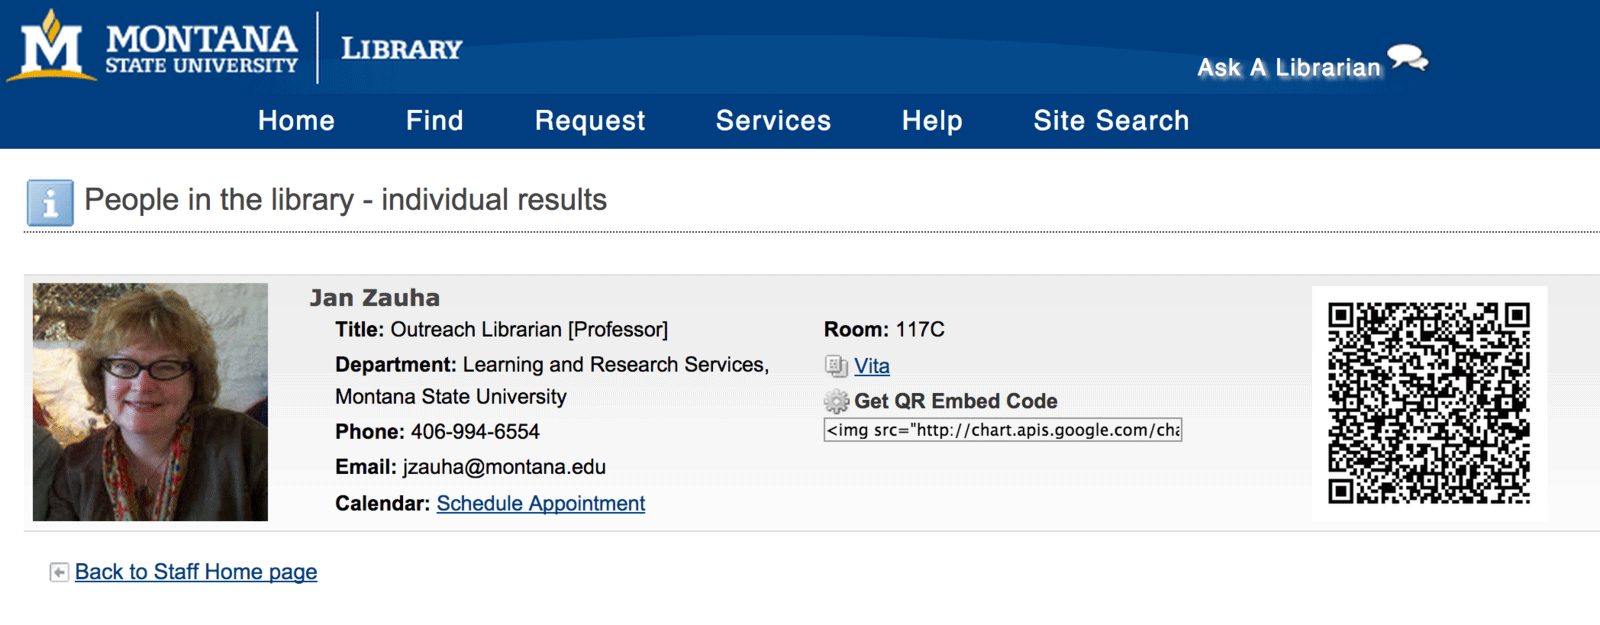The height and width of the screenshot is (625, 1600).
Task: Go back to Staff Home page link
Action: [196, 572]
